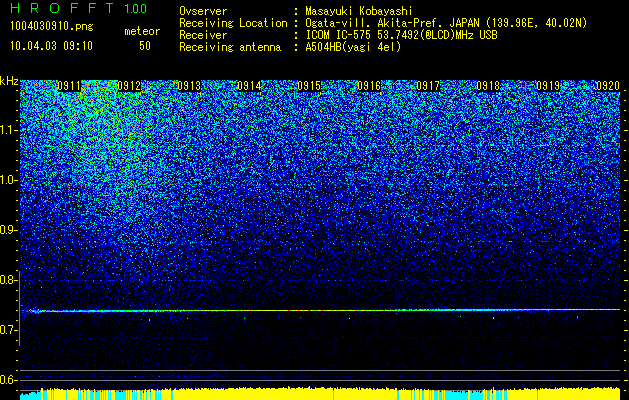Screen dimensions: 629x400
Task: Click the 0916 time marker
Action: (x=369, y=86)
